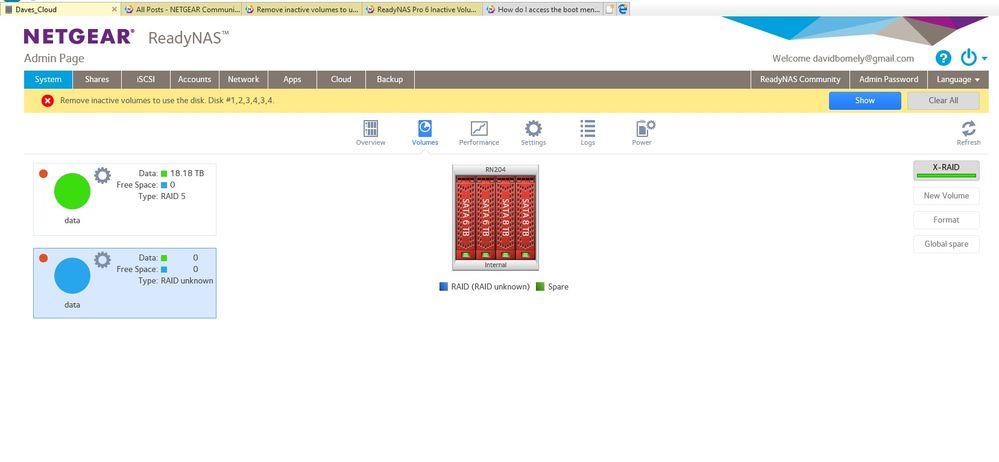Close the Daves_Cloud browser tab
Image resolution: width=999 pixels, height=462 pixels.
[114, 10]
